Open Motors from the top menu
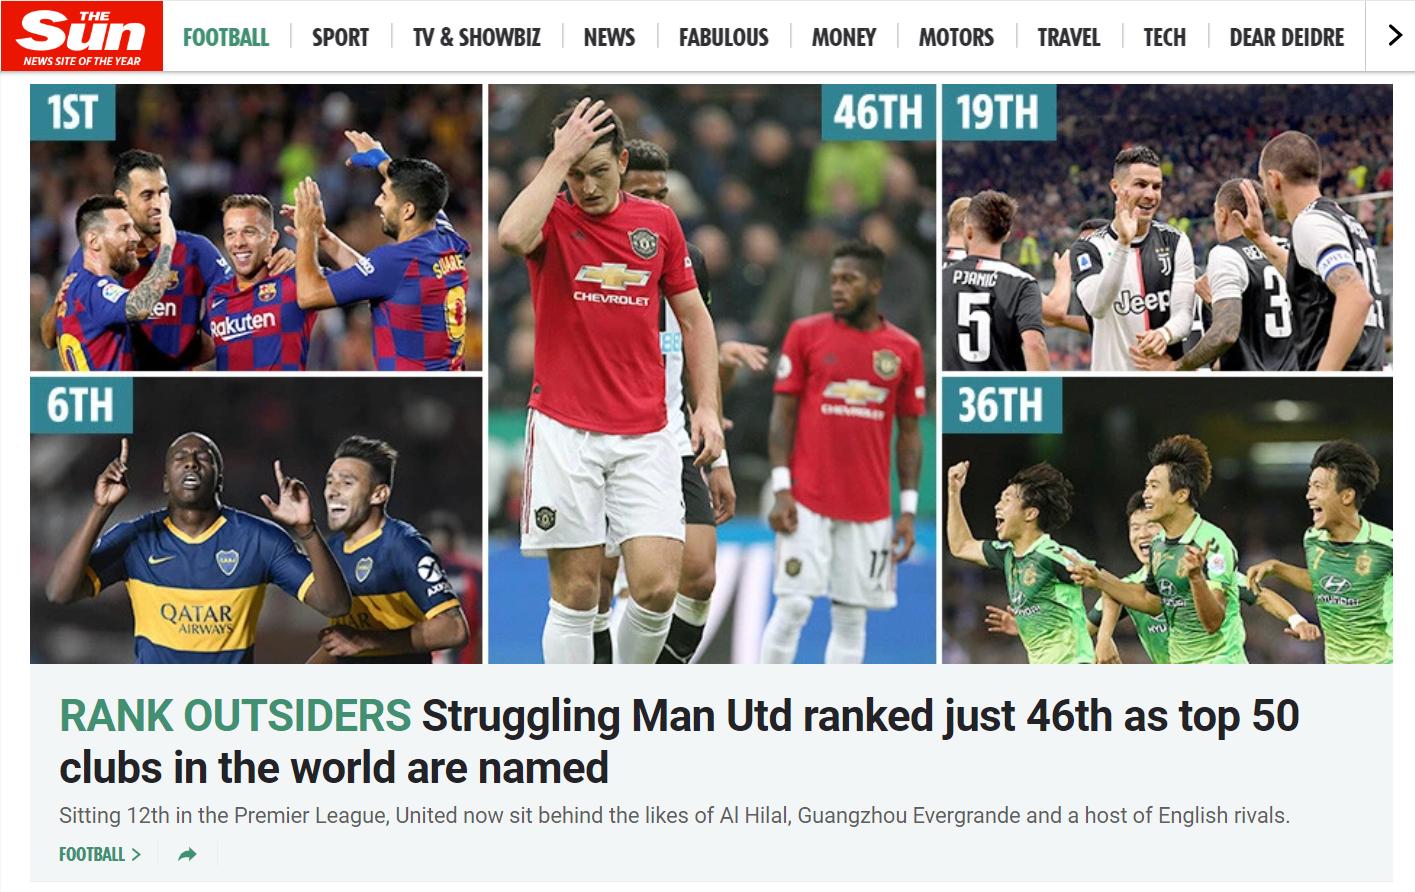Image resolution: width=1415 pixels, height=892 pixels. coord(956,37)
